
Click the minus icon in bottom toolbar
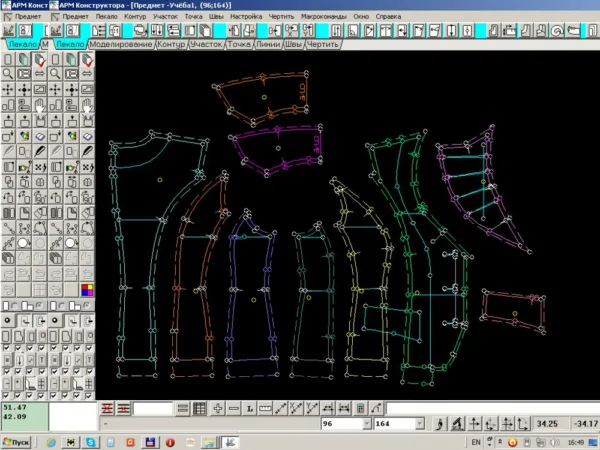point(233,409)
